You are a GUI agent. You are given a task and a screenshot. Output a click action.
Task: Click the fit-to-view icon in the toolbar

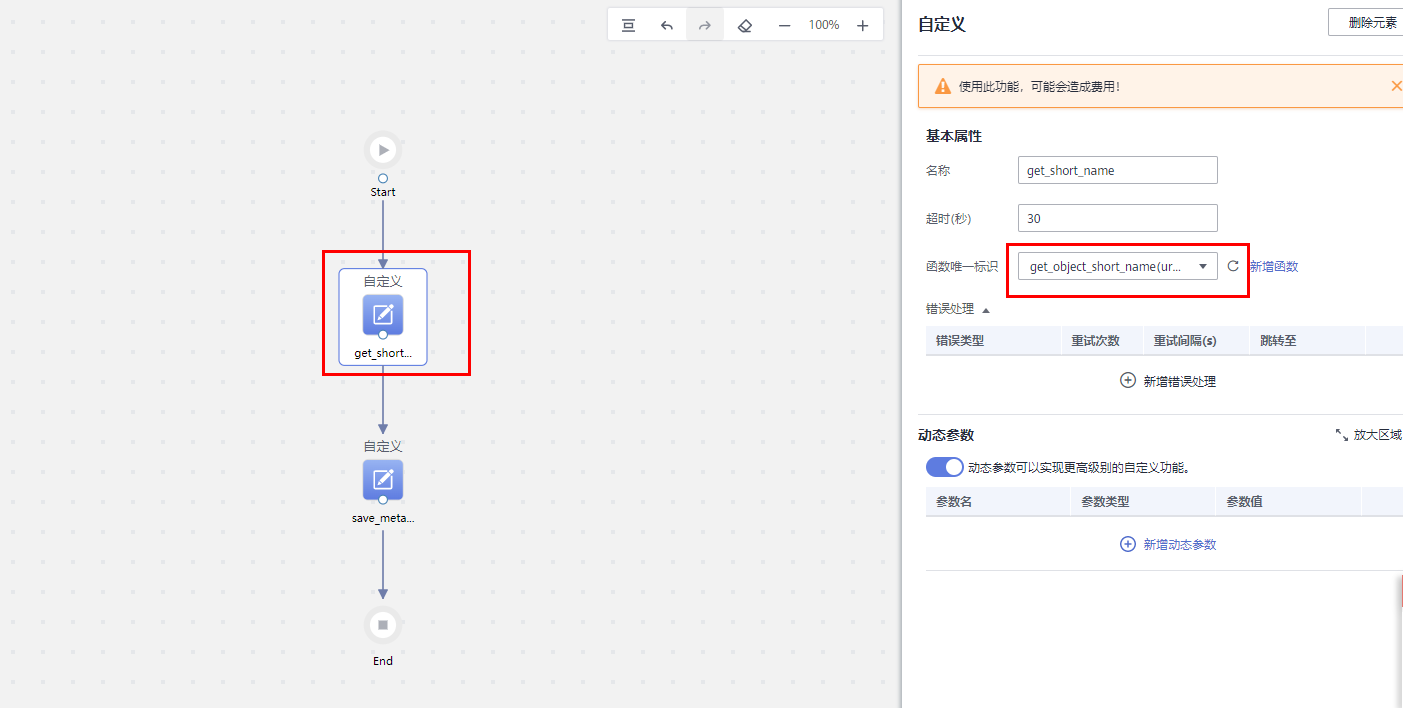[x=628, y=24]
